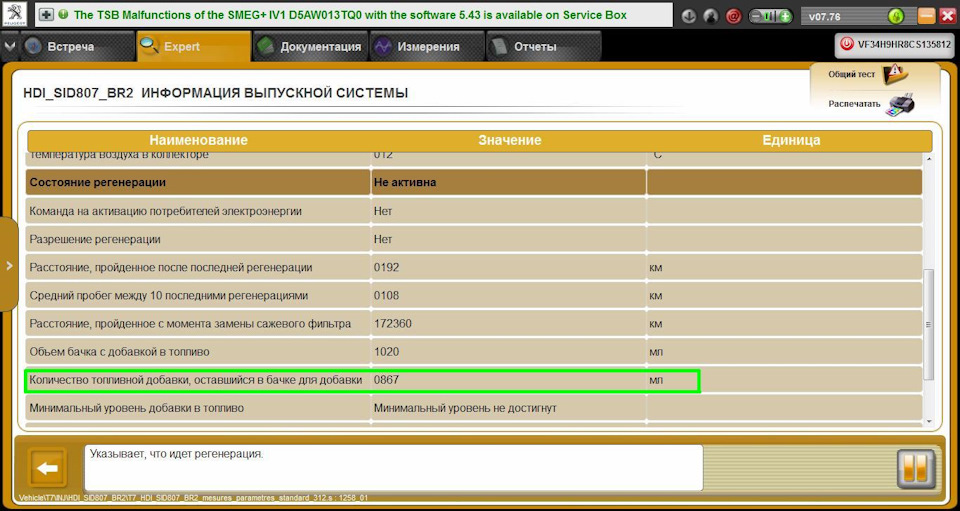Click the red power icon by VIN

pyautogui.click(x=847, y=44)
